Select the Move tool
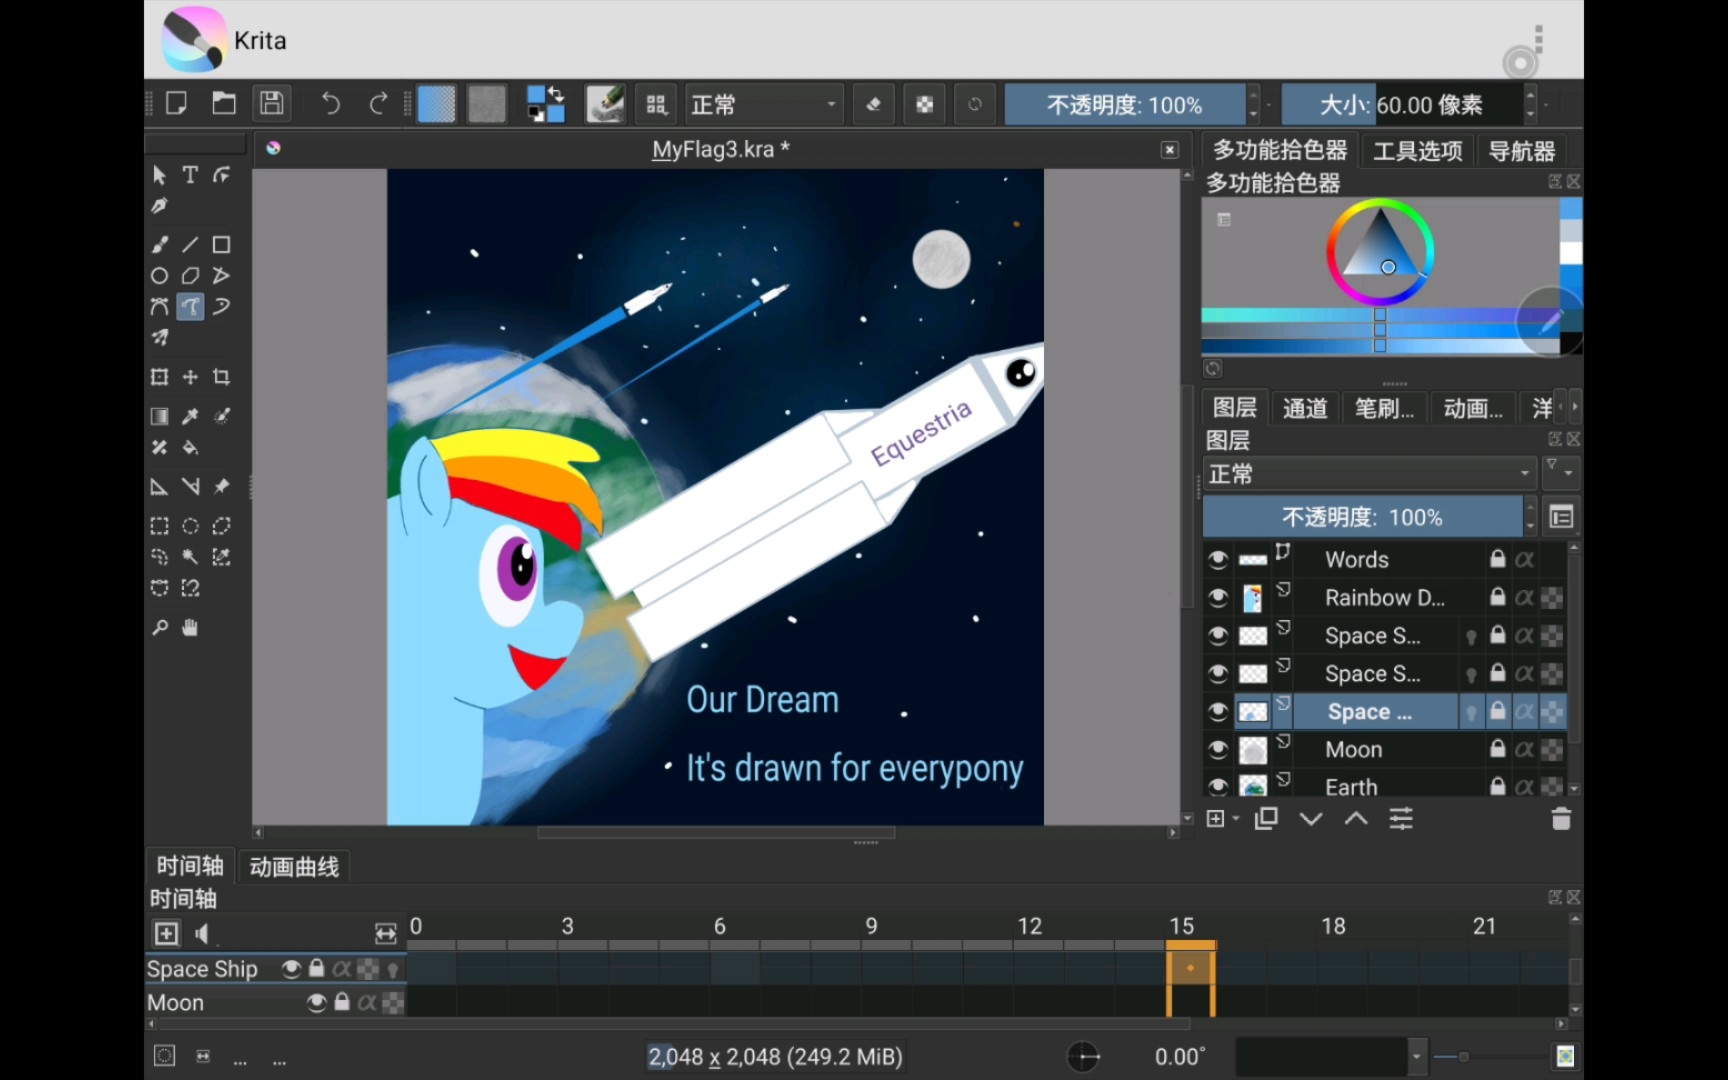 [x=190, y=377]
